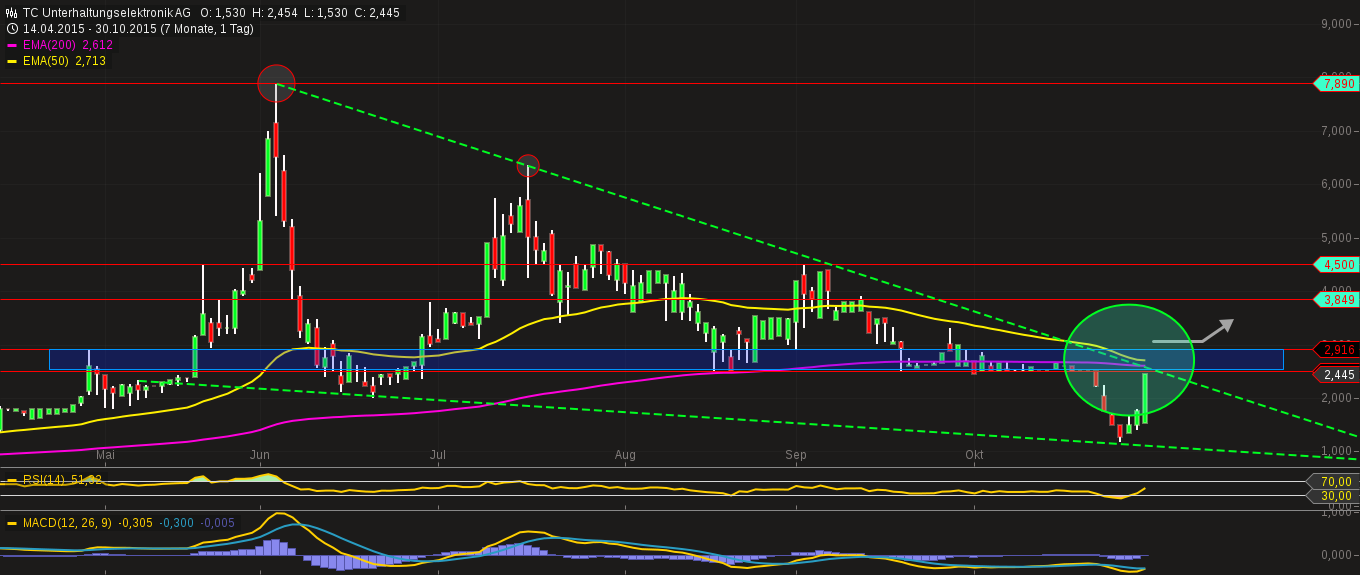Click the Okt month label on the time axis
The image size is (1360, 575).
(x=975, y=455)
